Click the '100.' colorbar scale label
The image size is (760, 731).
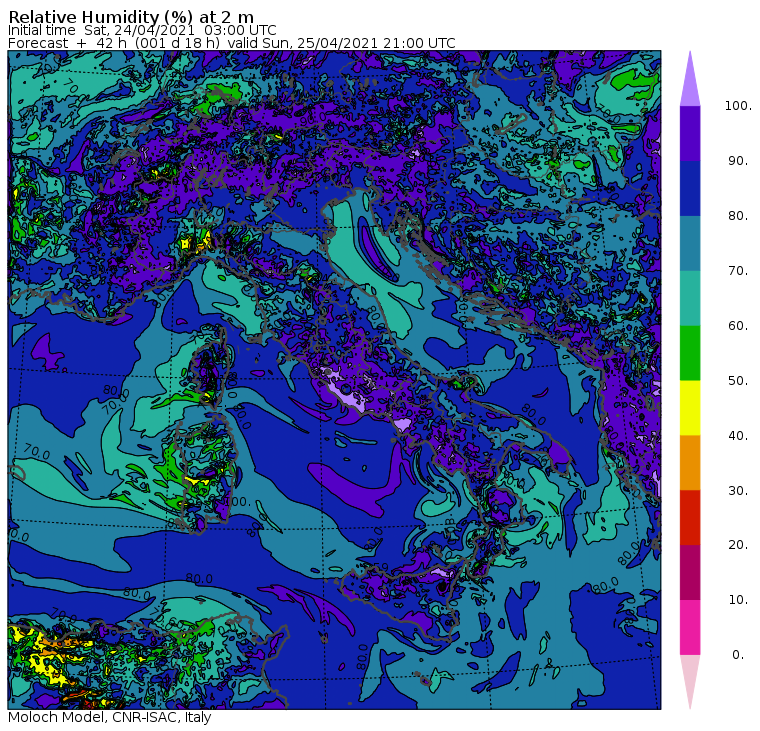click(x=738, y=106)
